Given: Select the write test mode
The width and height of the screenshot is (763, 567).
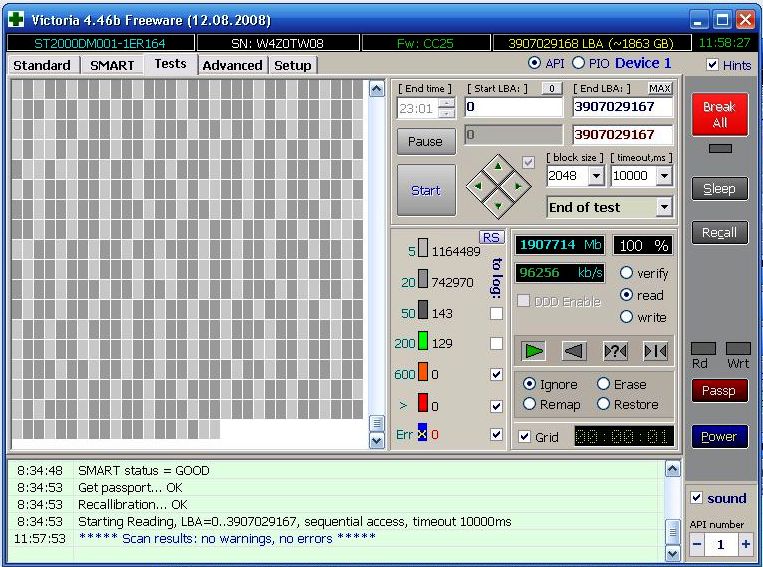Looking at the screenshot, I should point(626,317).
